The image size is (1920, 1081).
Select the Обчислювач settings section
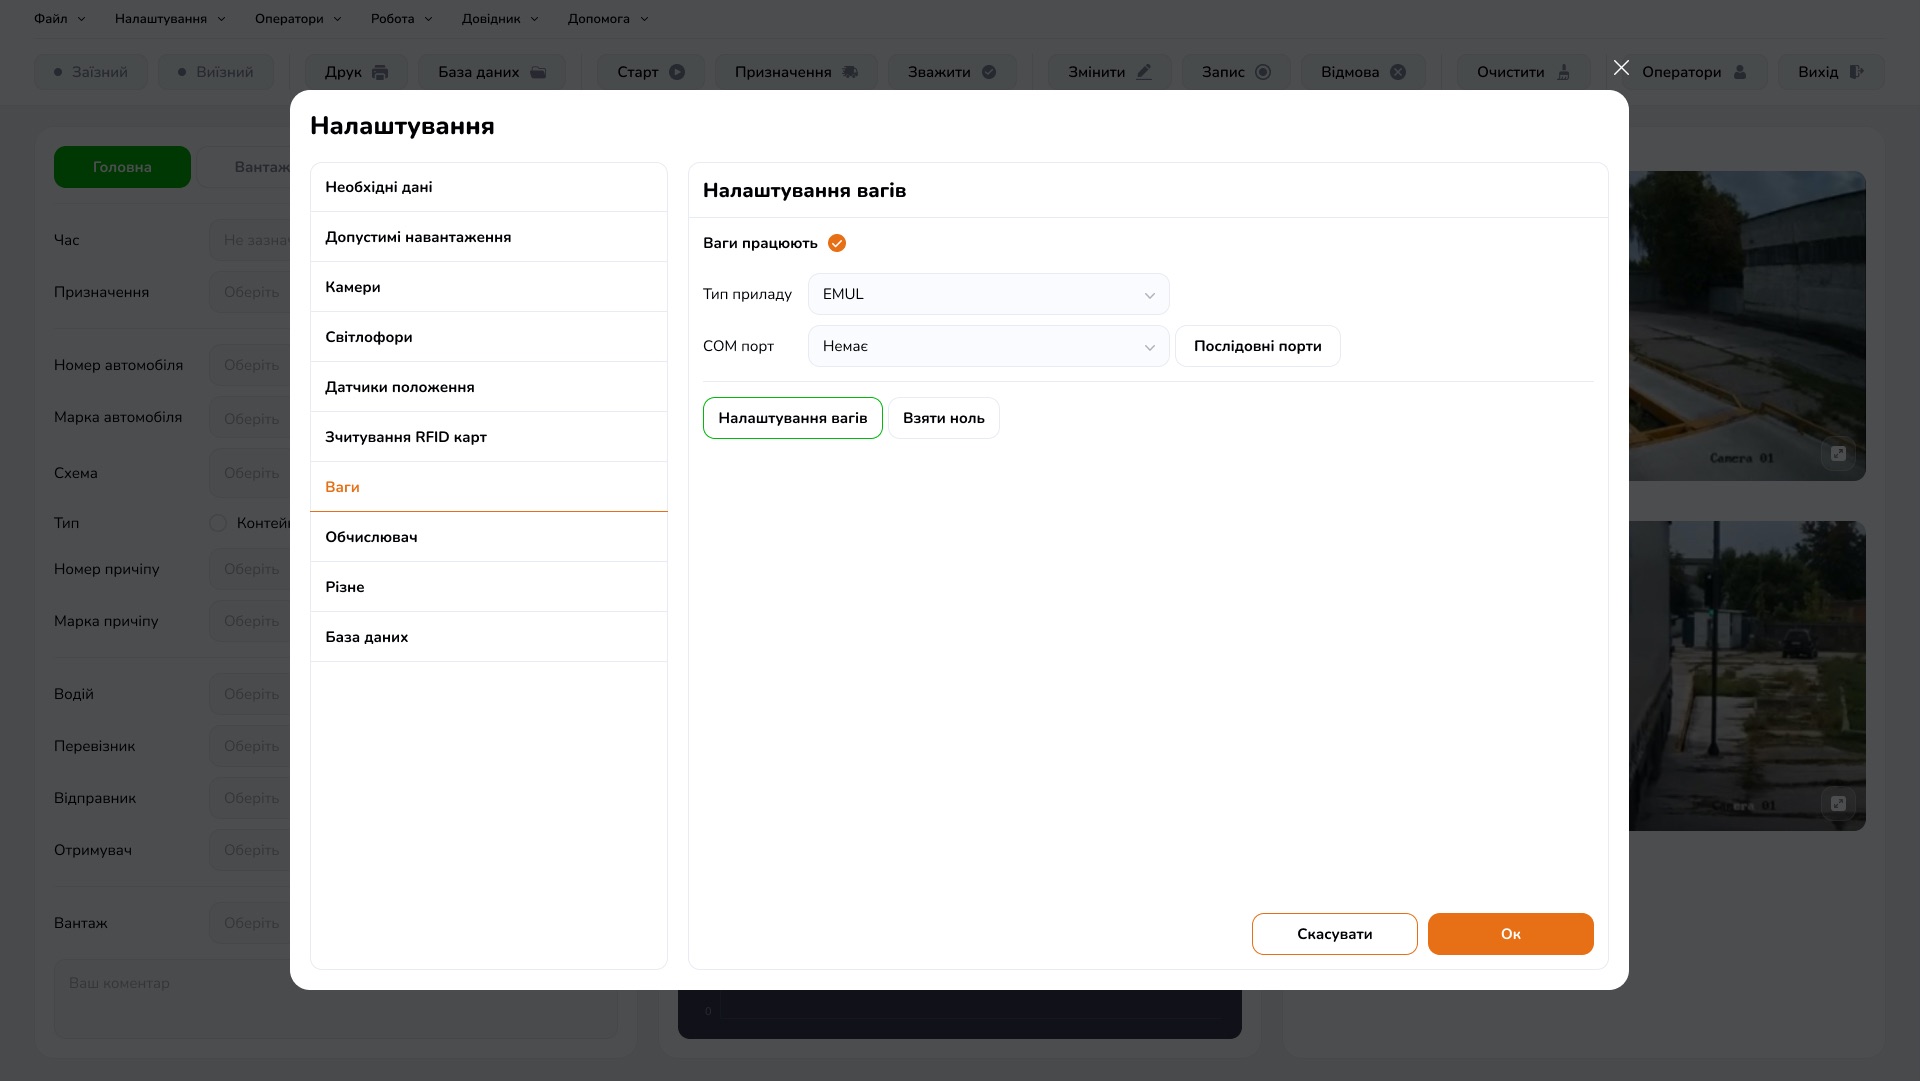489,537
